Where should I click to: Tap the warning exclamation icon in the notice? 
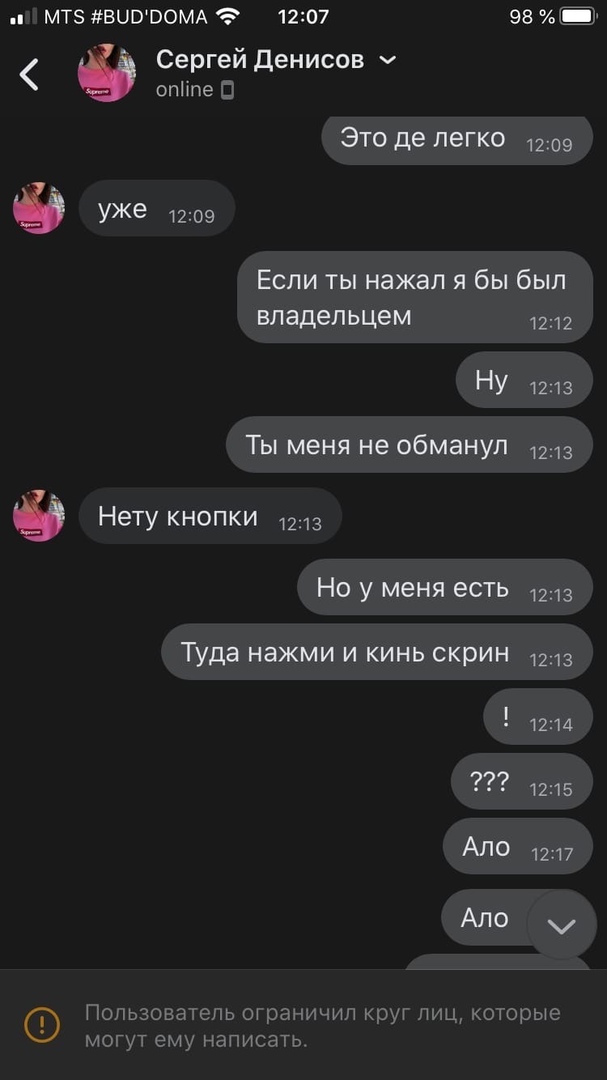[42, 1024]
